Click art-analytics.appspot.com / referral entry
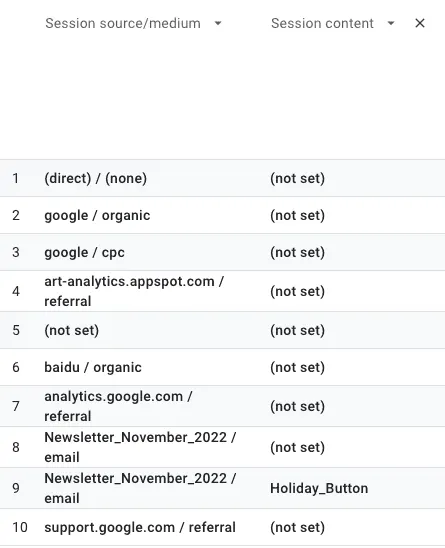 pyautogui.click(x=134, y=291)
